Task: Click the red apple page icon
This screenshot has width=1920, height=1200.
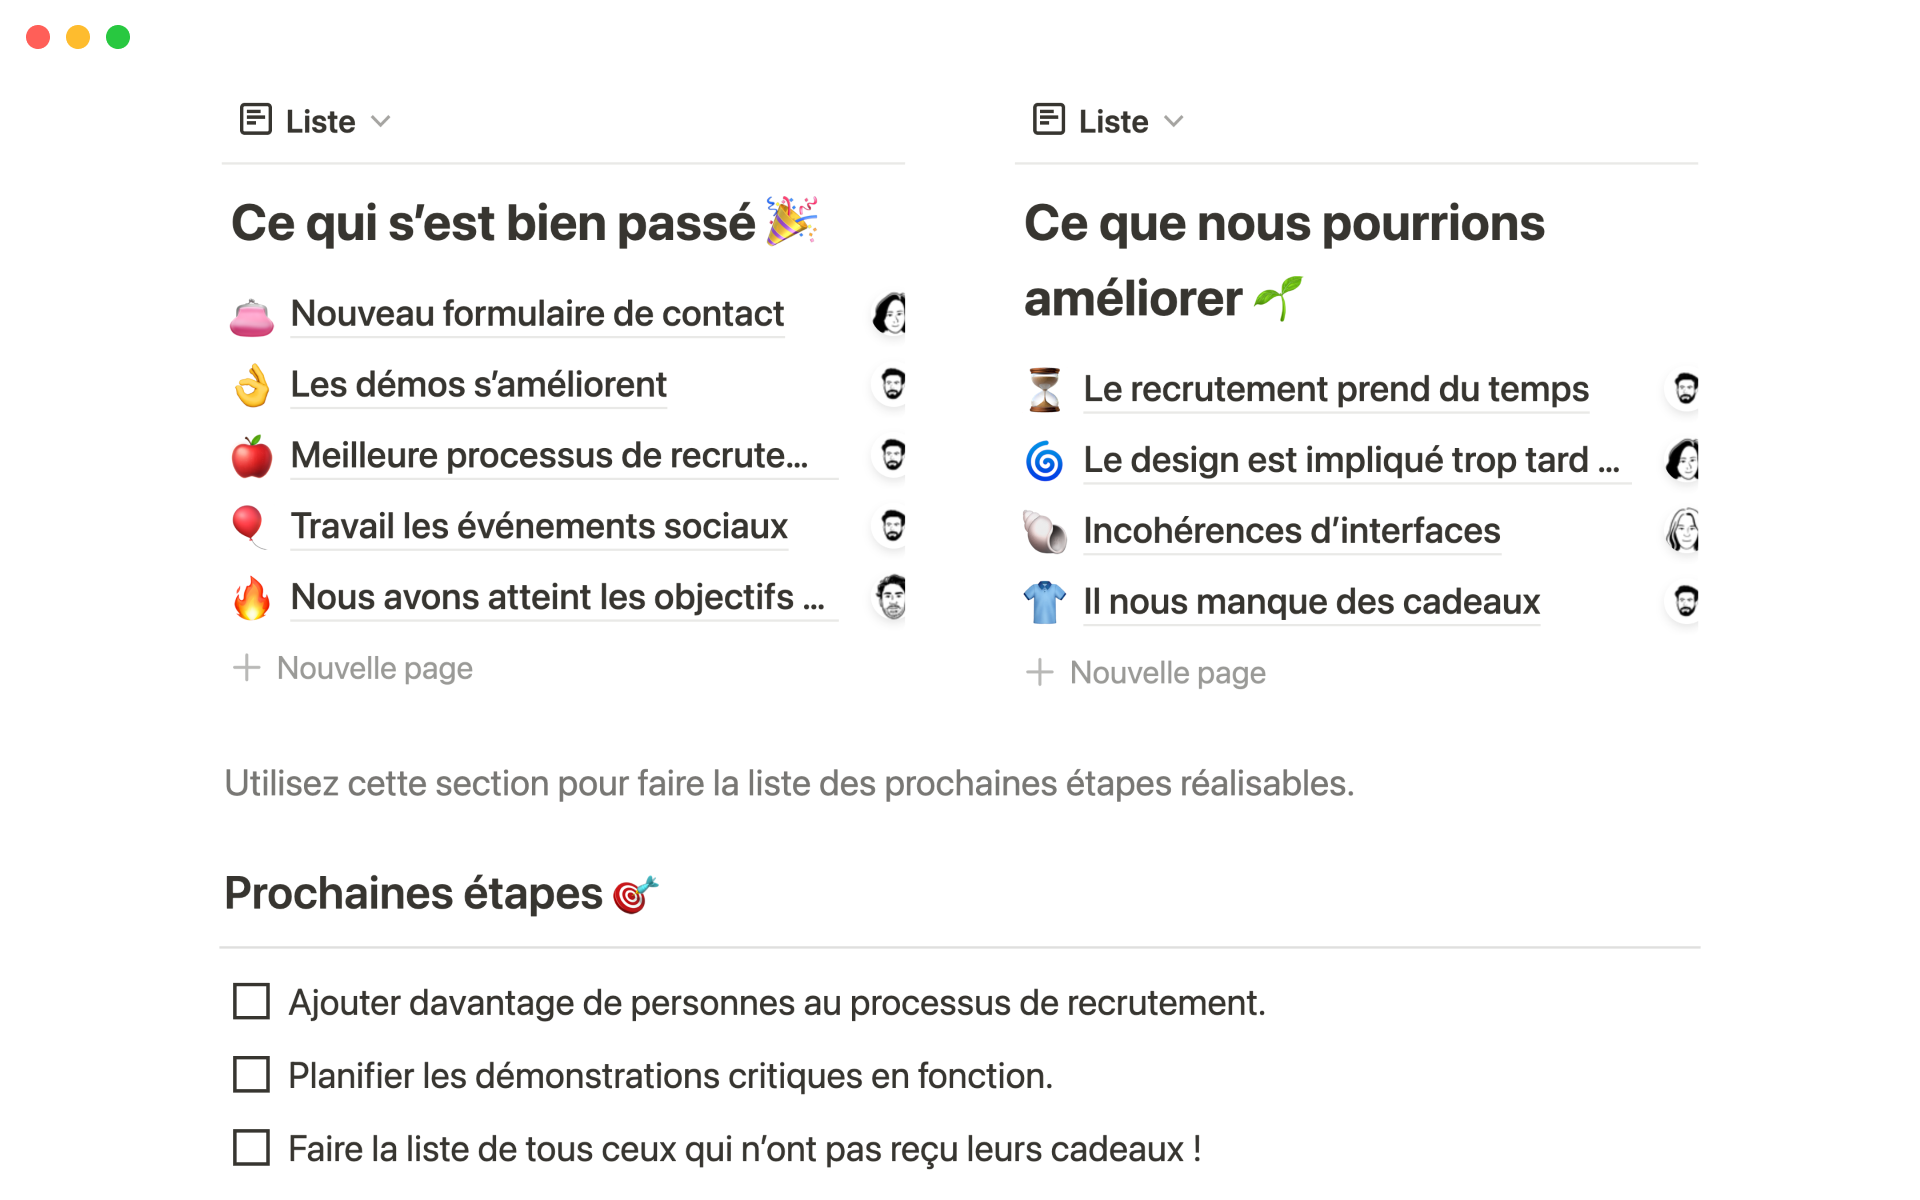Action: click(252, 457)
